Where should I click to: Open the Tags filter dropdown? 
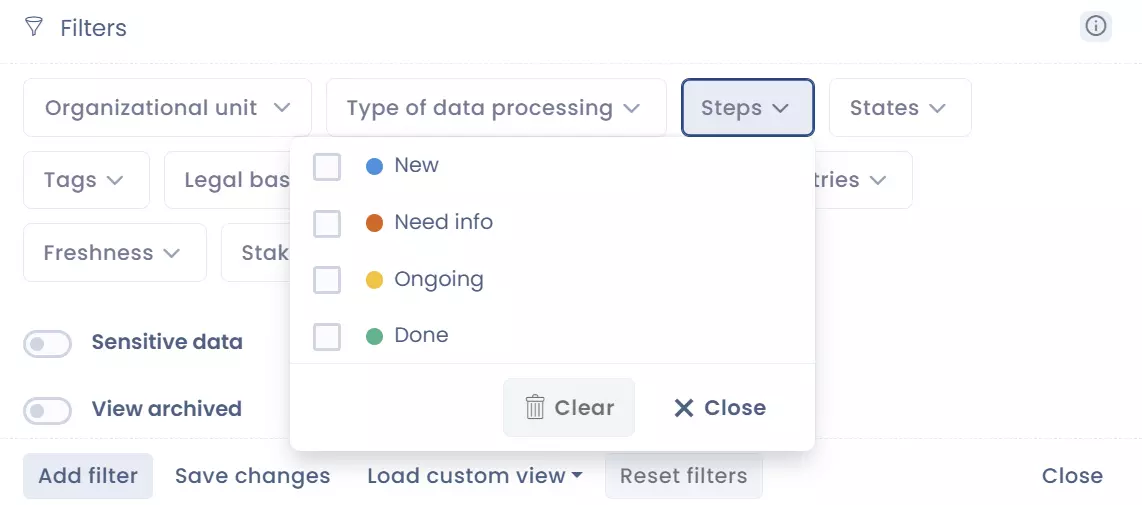pyautogui.click(x=85, y=180)
